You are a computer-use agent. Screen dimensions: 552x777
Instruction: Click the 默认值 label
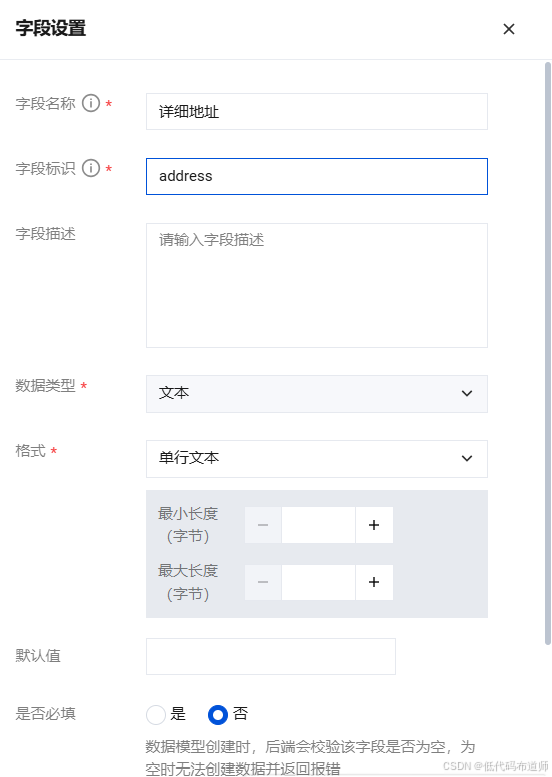[38, 655]
